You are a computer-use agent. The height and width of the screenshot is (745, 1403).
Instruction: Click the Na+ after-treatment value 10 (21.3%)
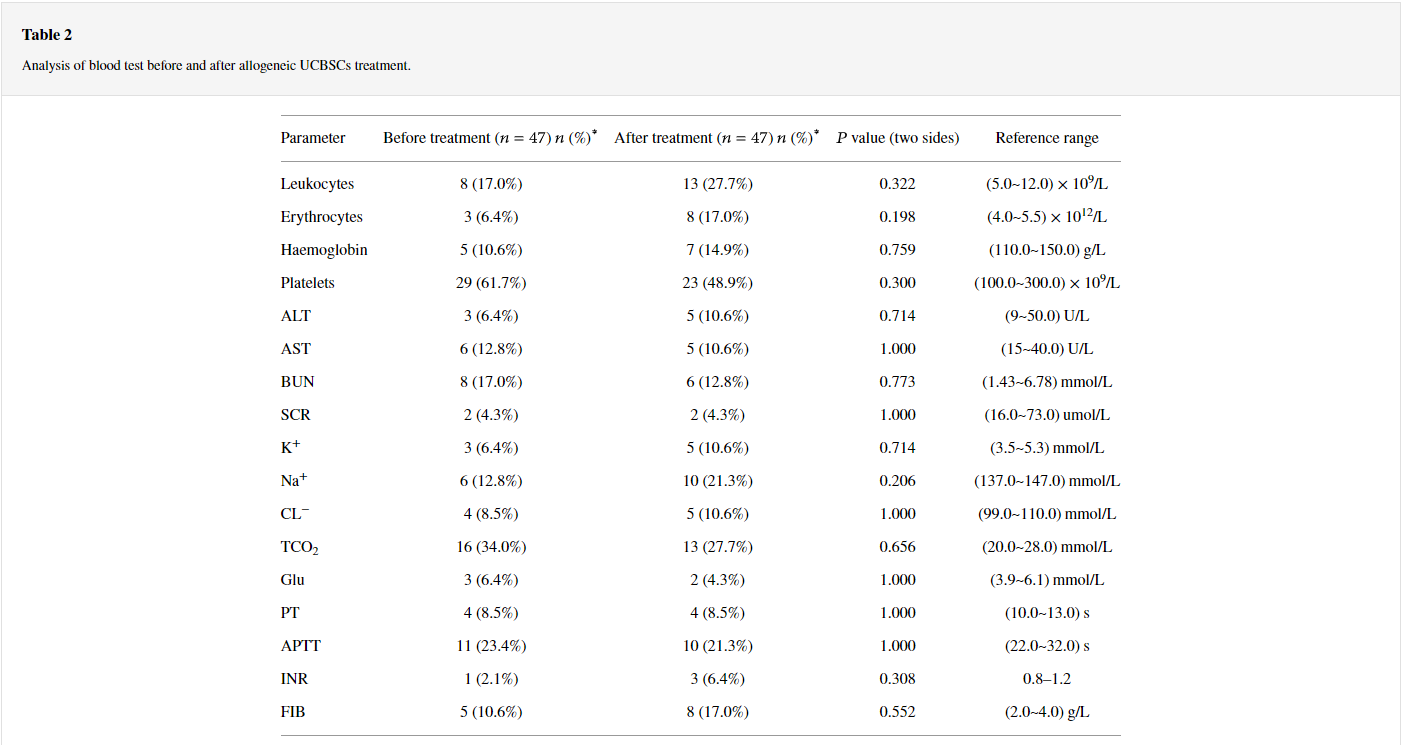pos(717,481)
